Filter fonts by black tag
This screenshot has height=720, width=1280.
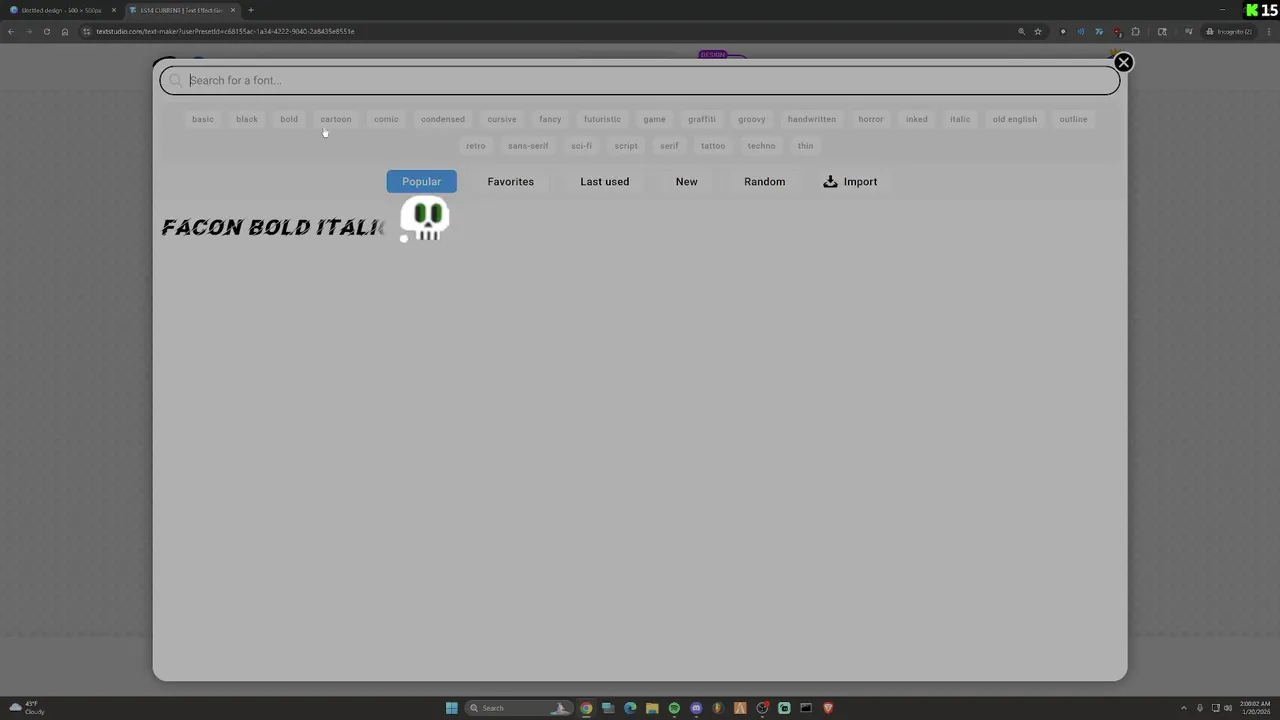tap(247, 119)
